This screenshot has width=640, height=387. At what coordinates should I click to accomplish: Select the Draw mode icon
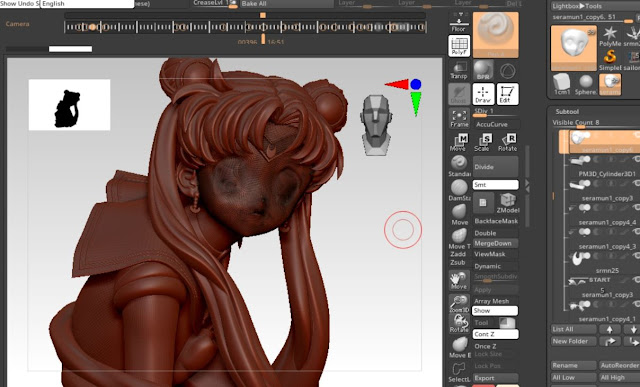click(x=483, y=94)
